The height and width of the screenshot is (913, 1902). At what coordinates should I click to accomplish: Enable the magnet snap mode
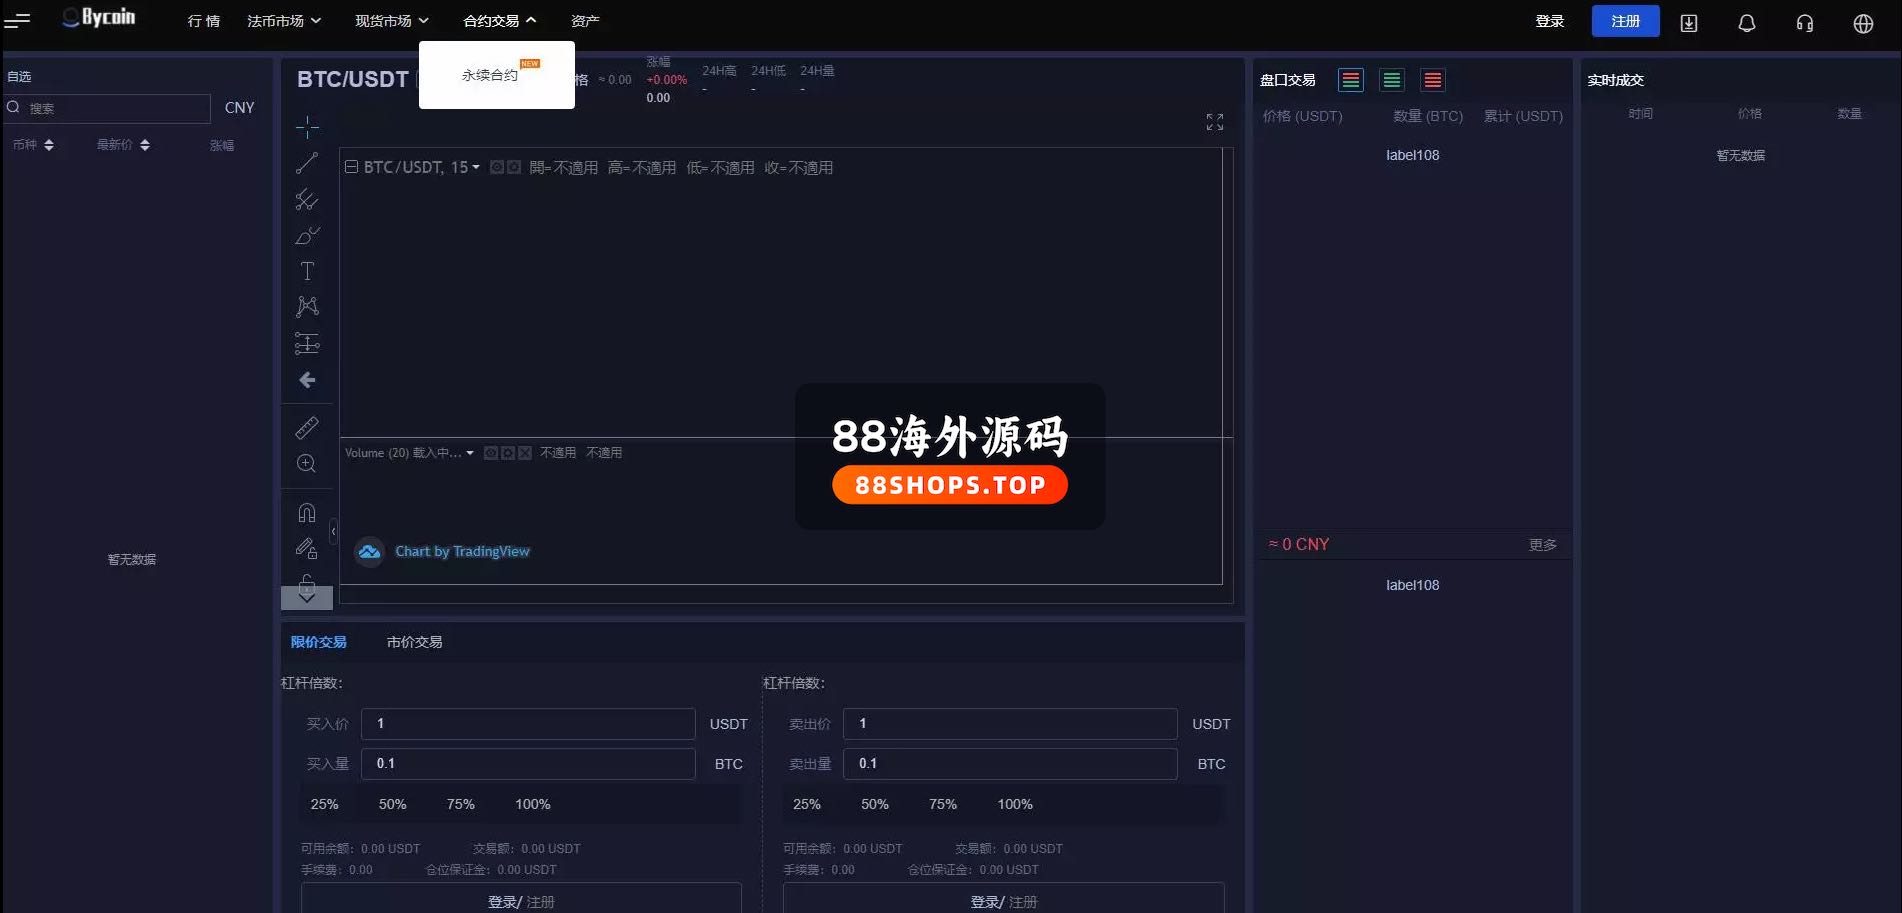307,513
